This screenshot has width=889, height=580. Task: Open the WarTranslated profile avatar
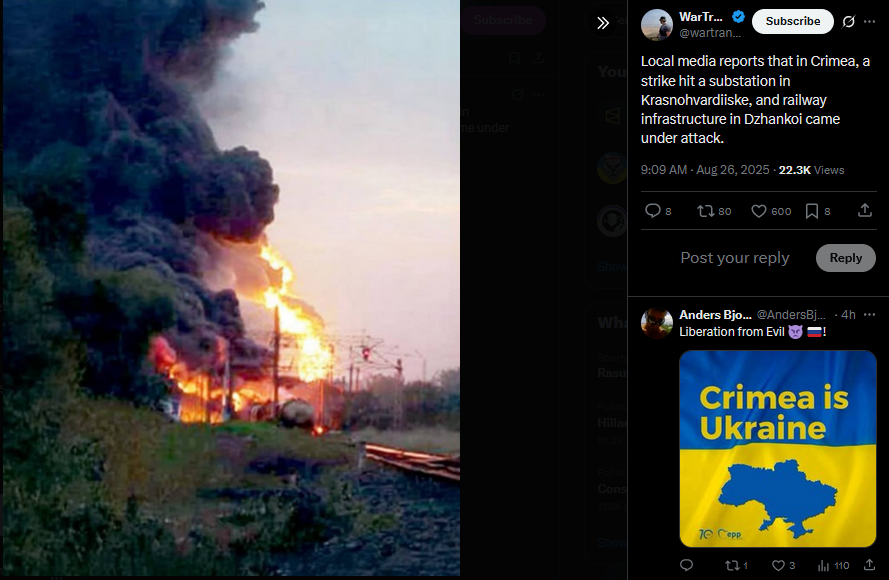pos(657,24)
